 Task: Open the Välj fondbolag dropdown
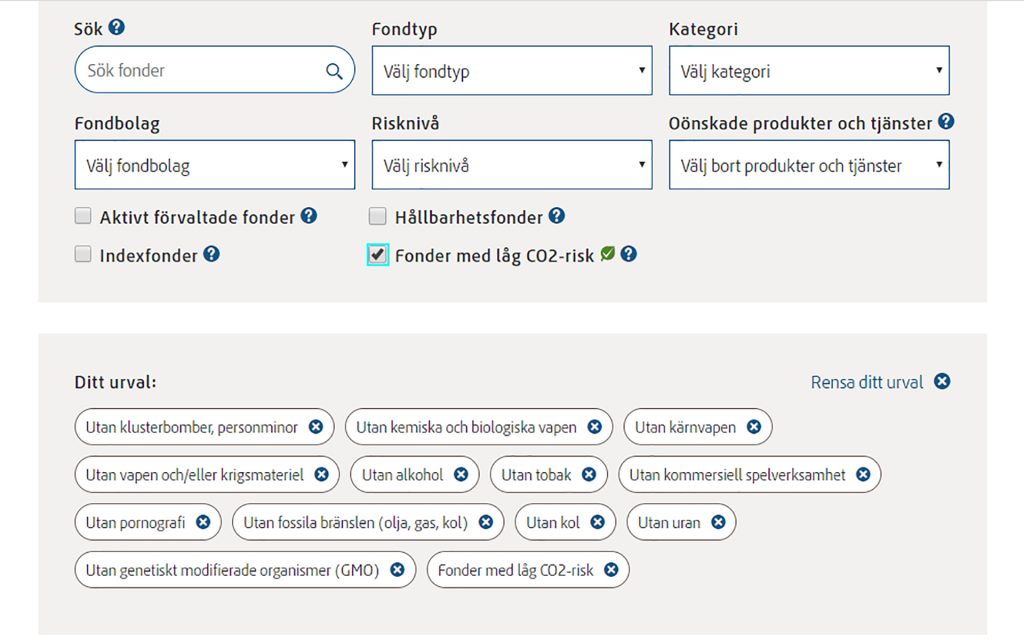coord(215,165)
